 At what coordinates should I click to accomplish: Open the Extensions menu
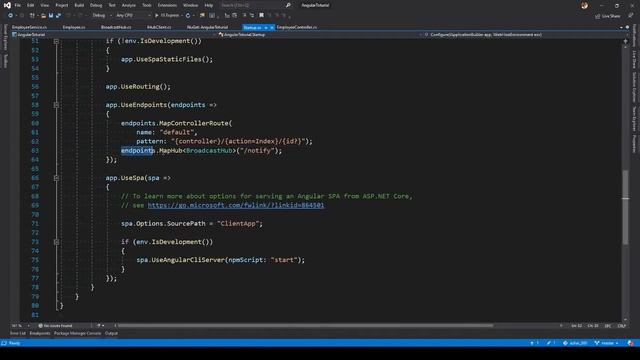(167, 5)
